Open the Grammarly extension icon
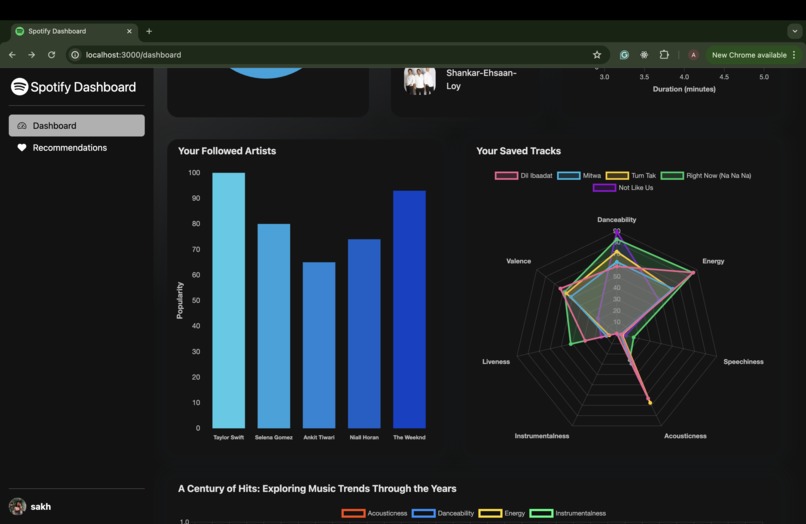 [x=624, y=55]
